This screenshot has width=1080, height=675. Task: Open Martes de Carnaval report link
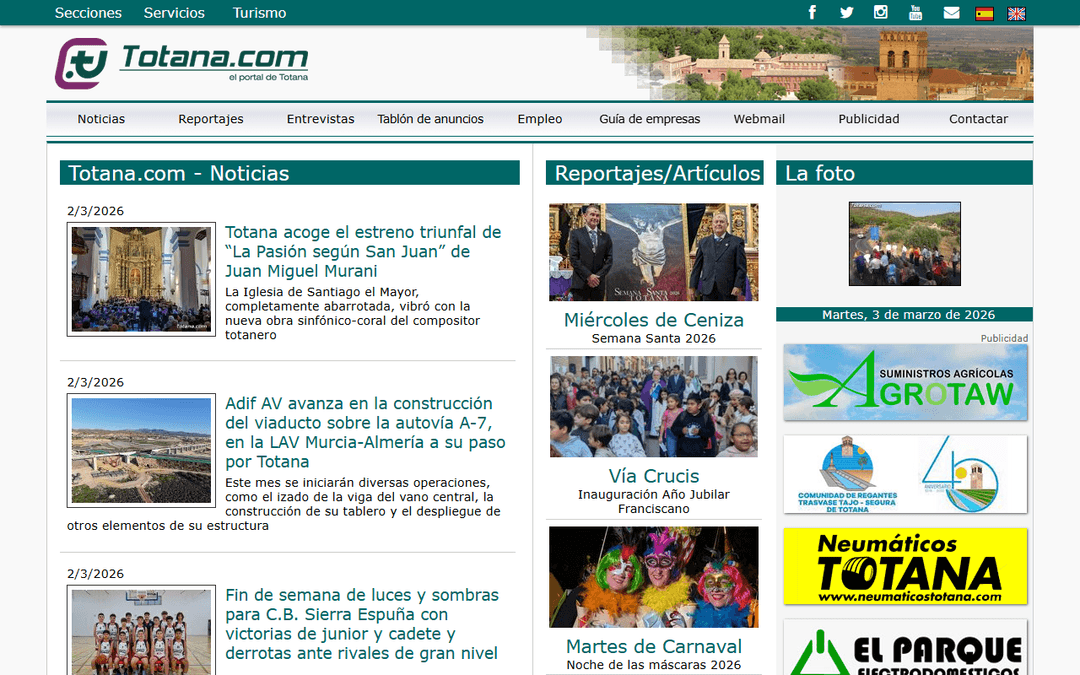point(654,646)
